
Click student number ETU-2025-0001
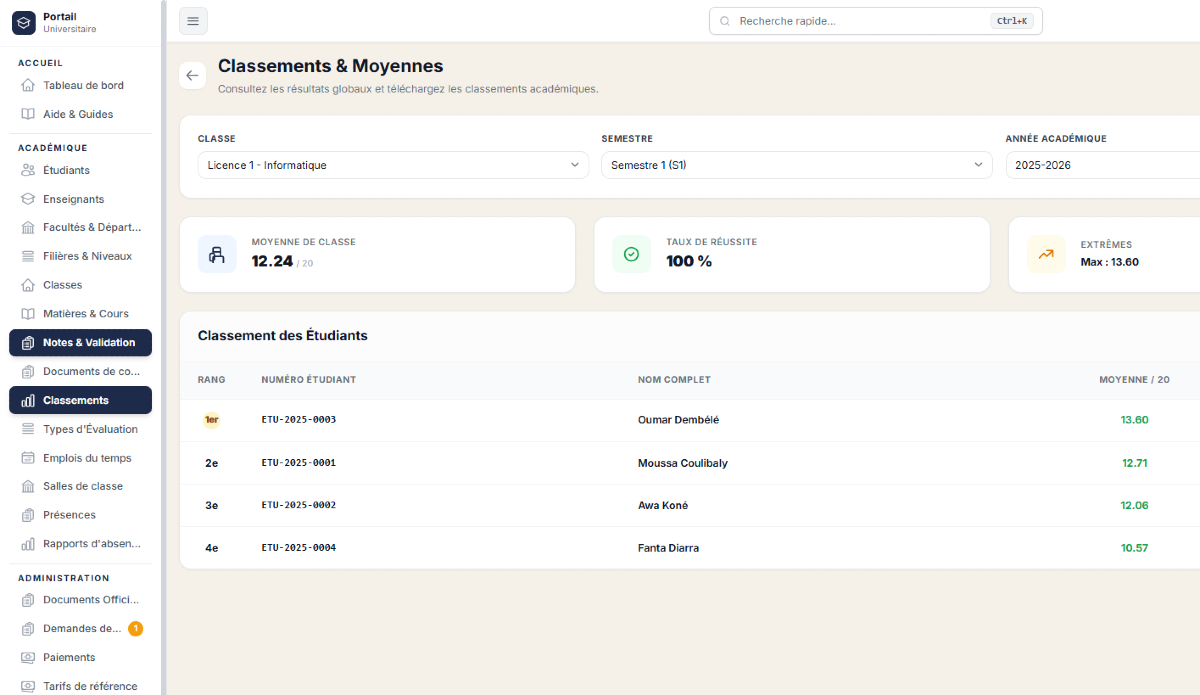pyautogui.click(x=299, y=463)
